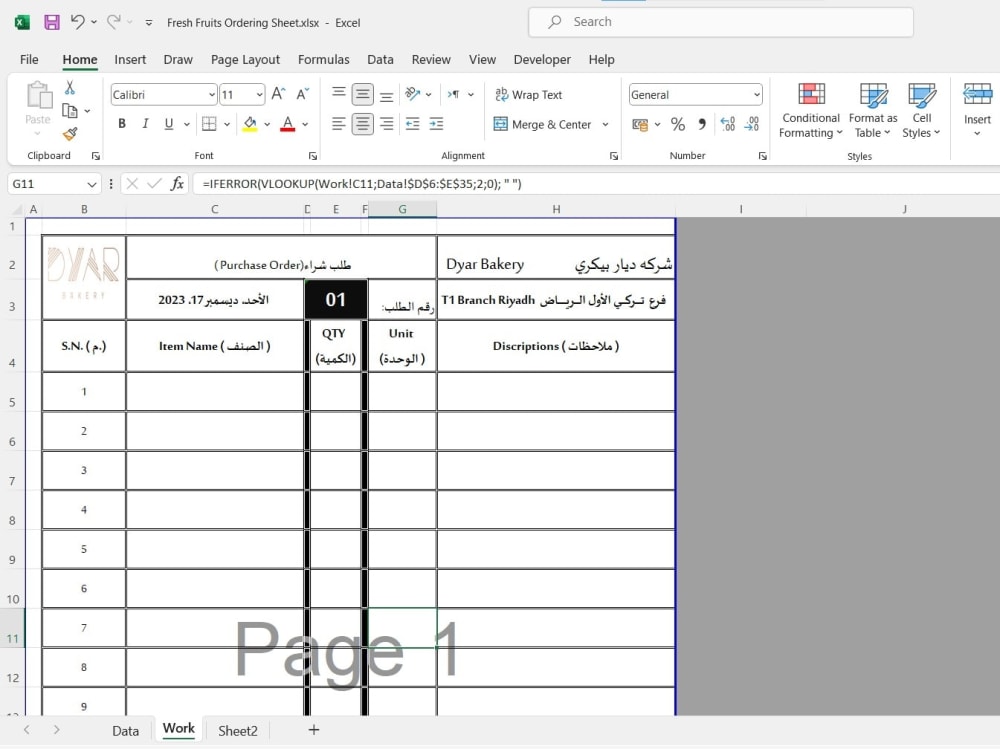Image resolution: width=1000 pixels, height=749 pixels.
Task: Expand the Name Box G11 dropdown
Action: coord(91,184)
